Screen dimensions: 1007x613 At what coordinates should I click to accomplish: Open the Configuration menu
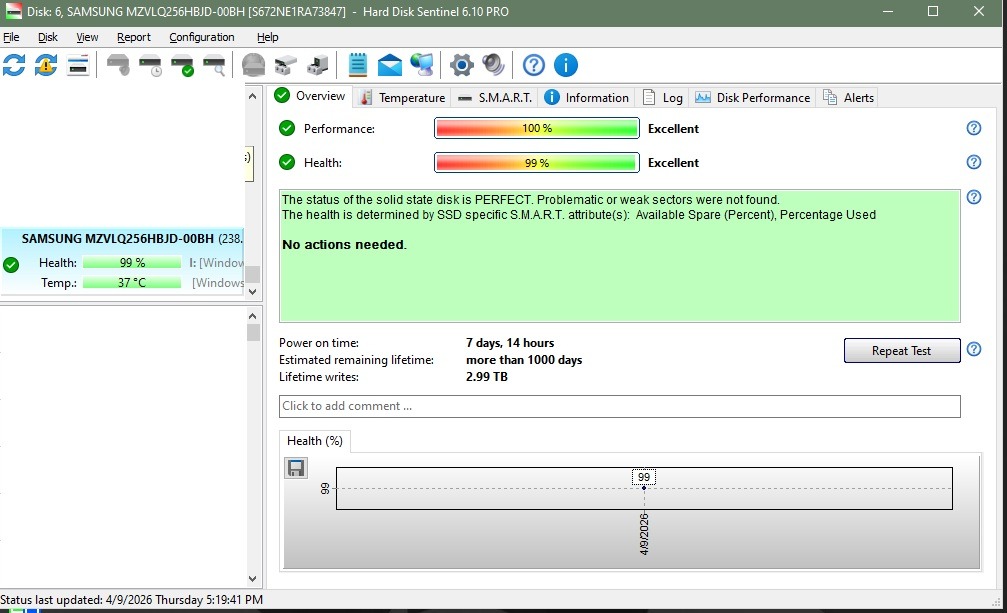[x=202, y=37]
